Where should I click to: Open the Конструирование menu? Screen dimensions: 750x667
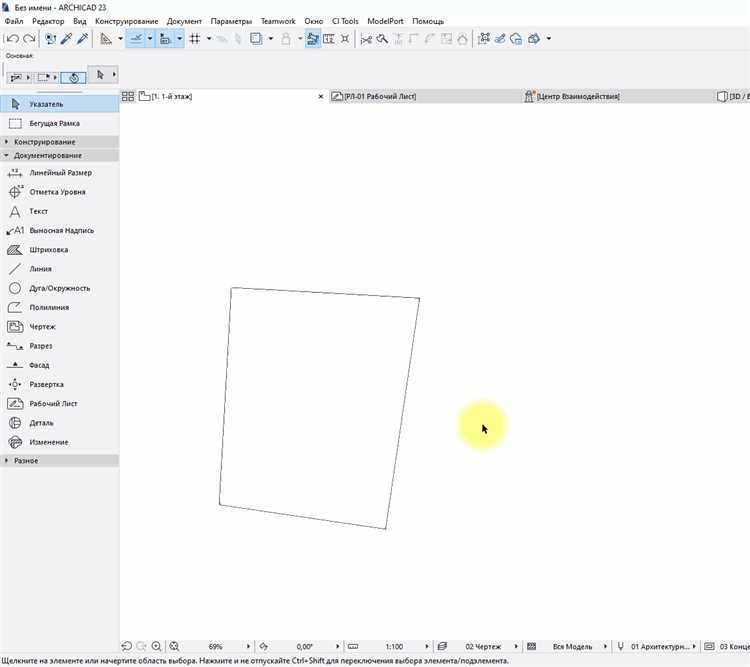pyautogui.click(x=126, y=21)
